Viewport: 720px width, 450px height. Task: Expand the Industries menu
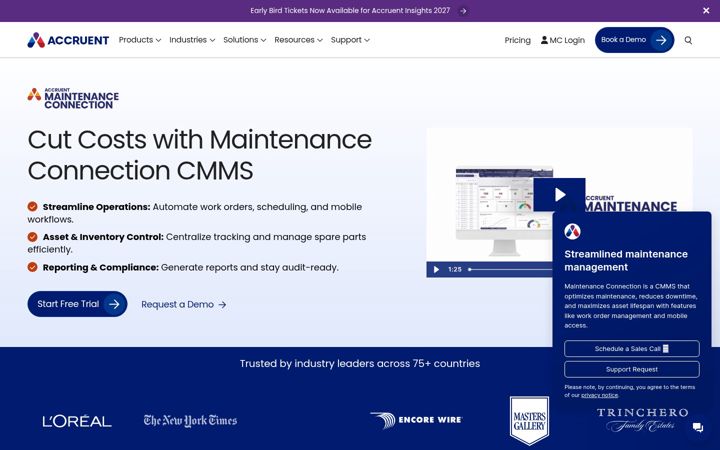192,40
